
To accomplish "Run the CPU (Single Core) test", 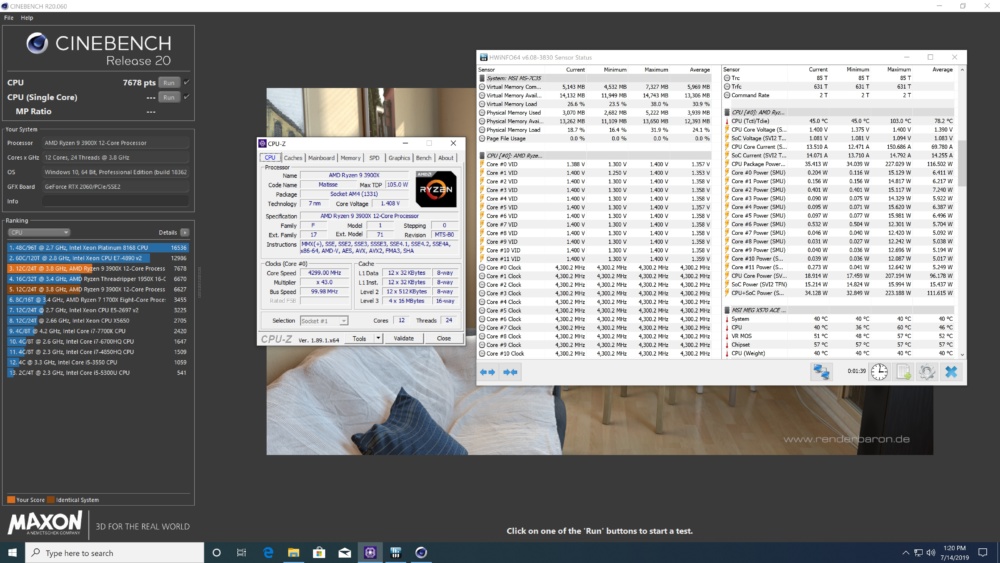I will pyautogui.click(x=168, y=97).
